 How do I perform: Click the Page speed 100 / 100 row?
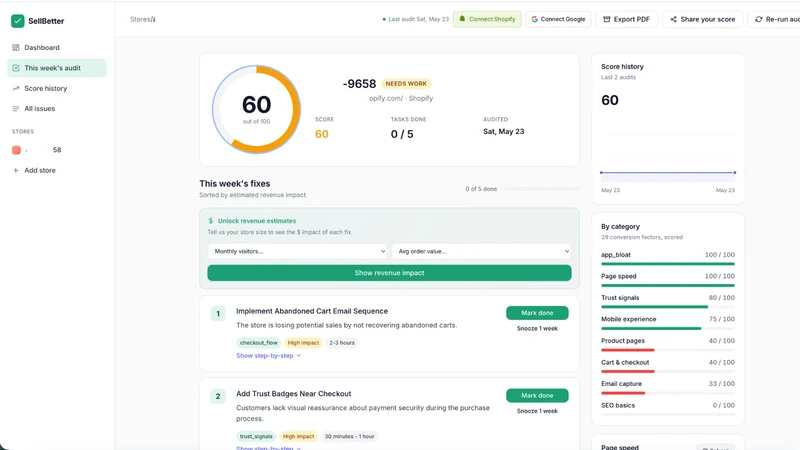click(668, 279)
